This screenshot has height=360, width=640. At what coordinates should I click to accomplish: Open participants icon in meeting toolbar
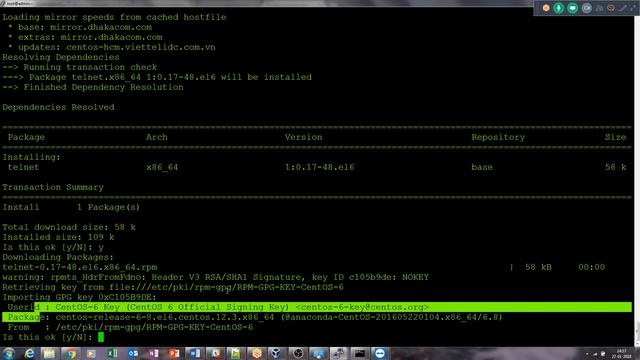pos(599,8)
